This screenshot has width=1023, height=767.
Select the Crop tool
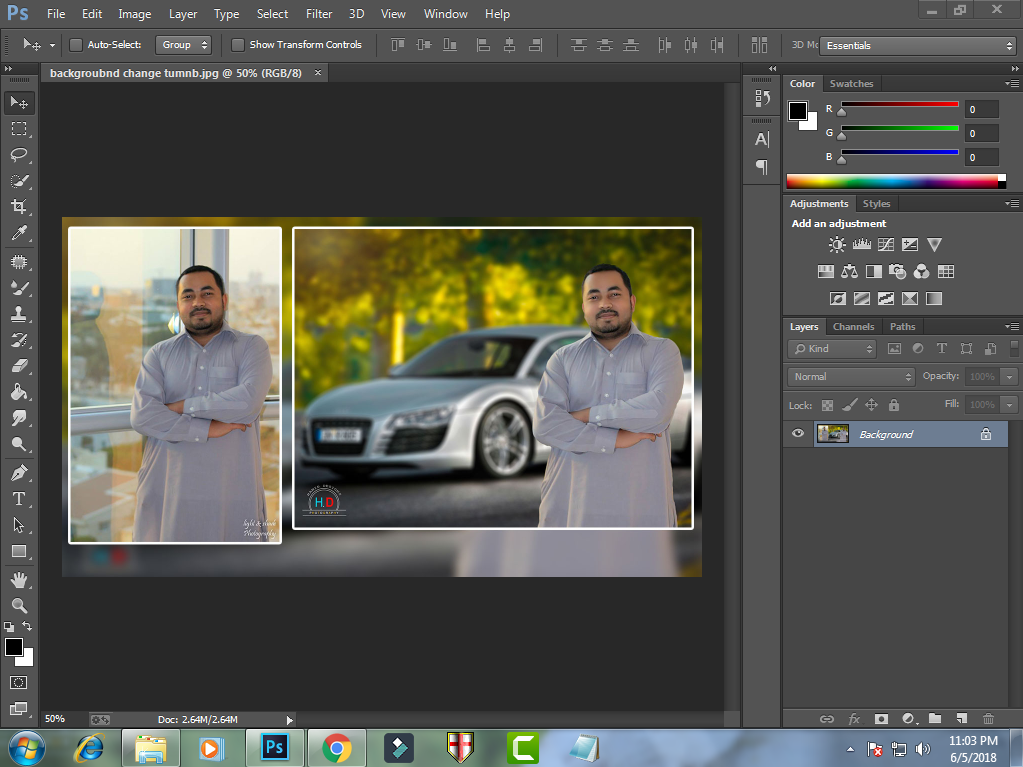click(19, 207)
